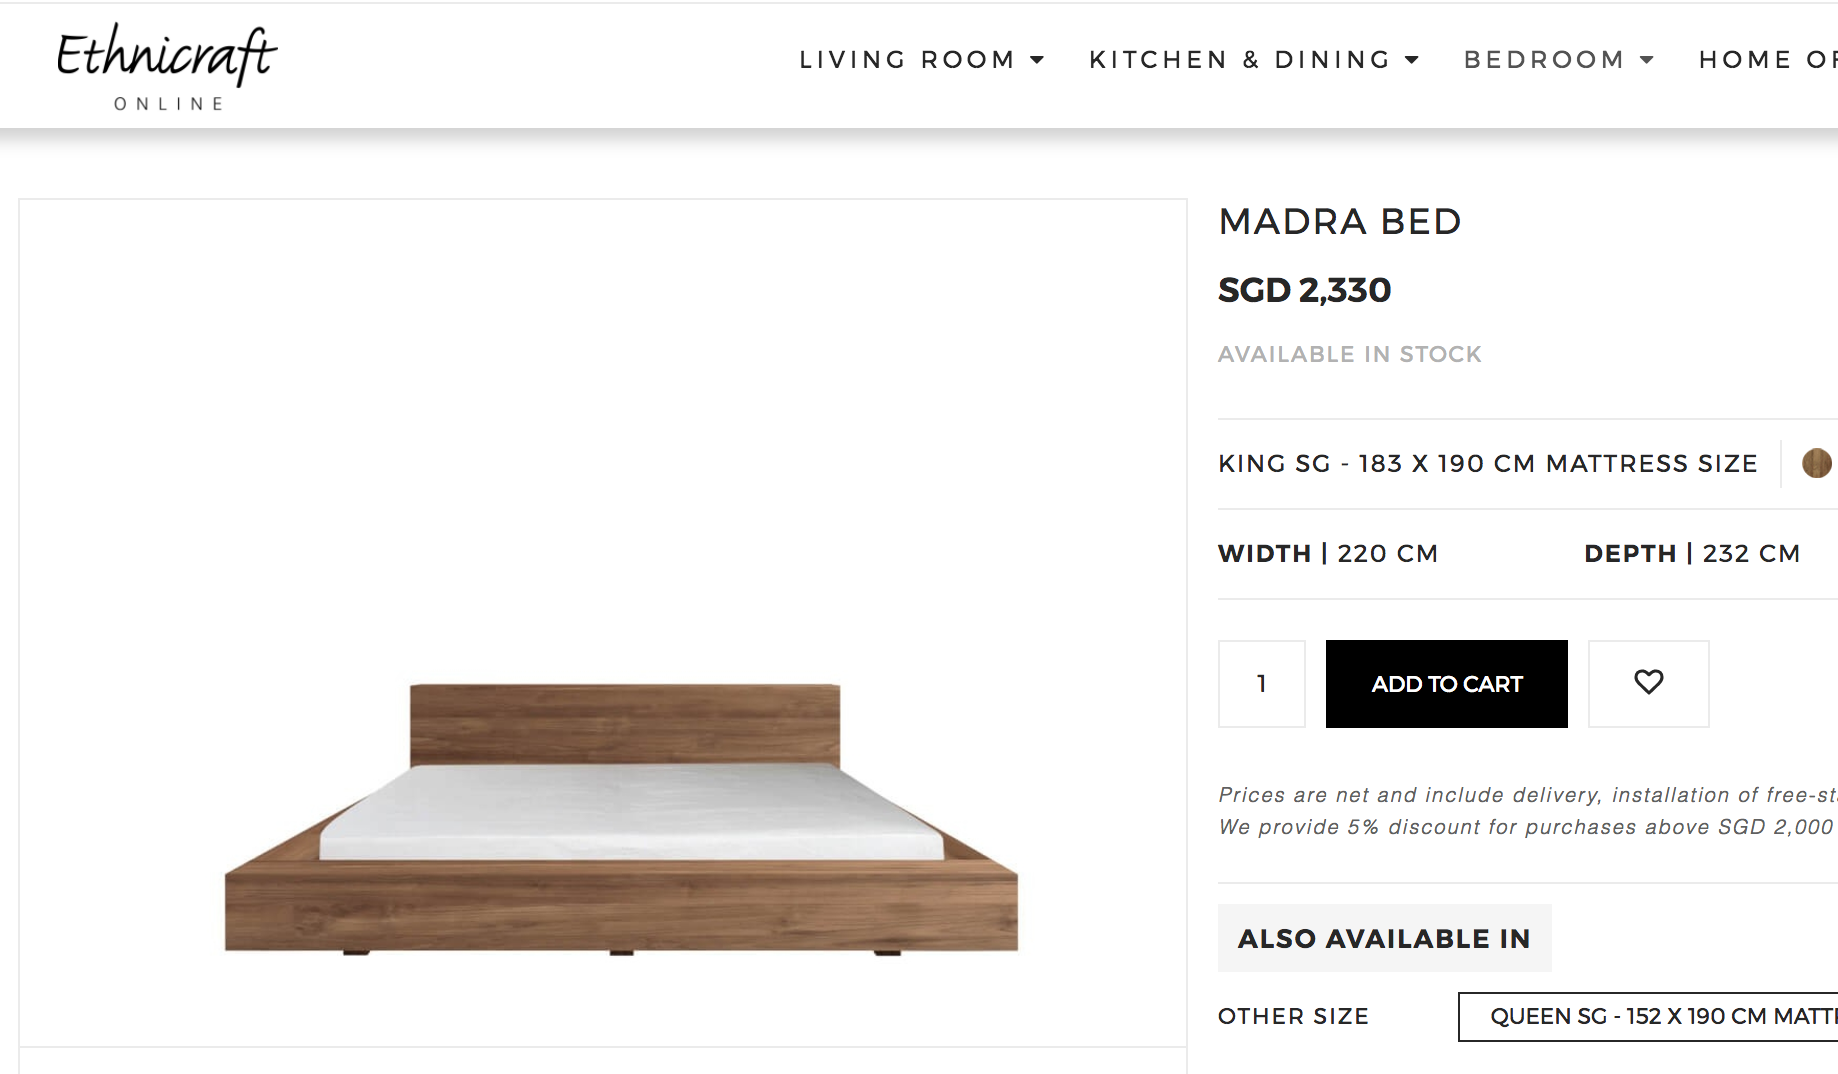The height and width of the screenshot is (1074, 1838).
Task: Click the Available In Stock status text
Action: pyautogui.click(x=1349, y=354)
